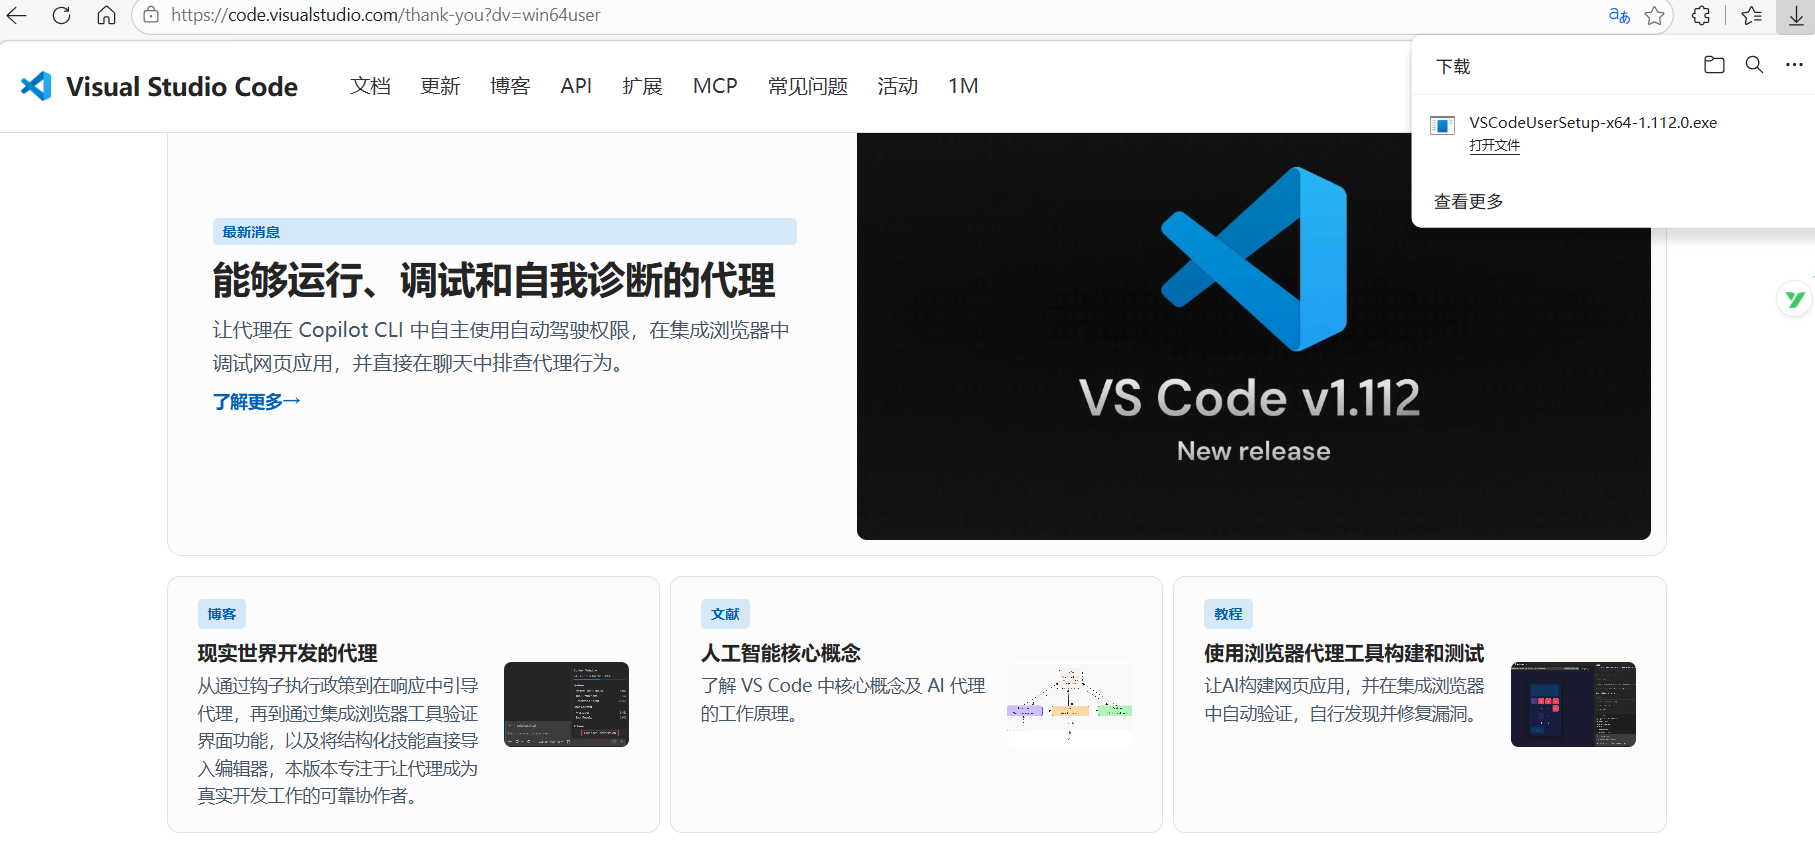Click the 能够运行、调试和自我诊断的代理 headline
This screenshot has width=1815, height=868.
pos(494,281)
